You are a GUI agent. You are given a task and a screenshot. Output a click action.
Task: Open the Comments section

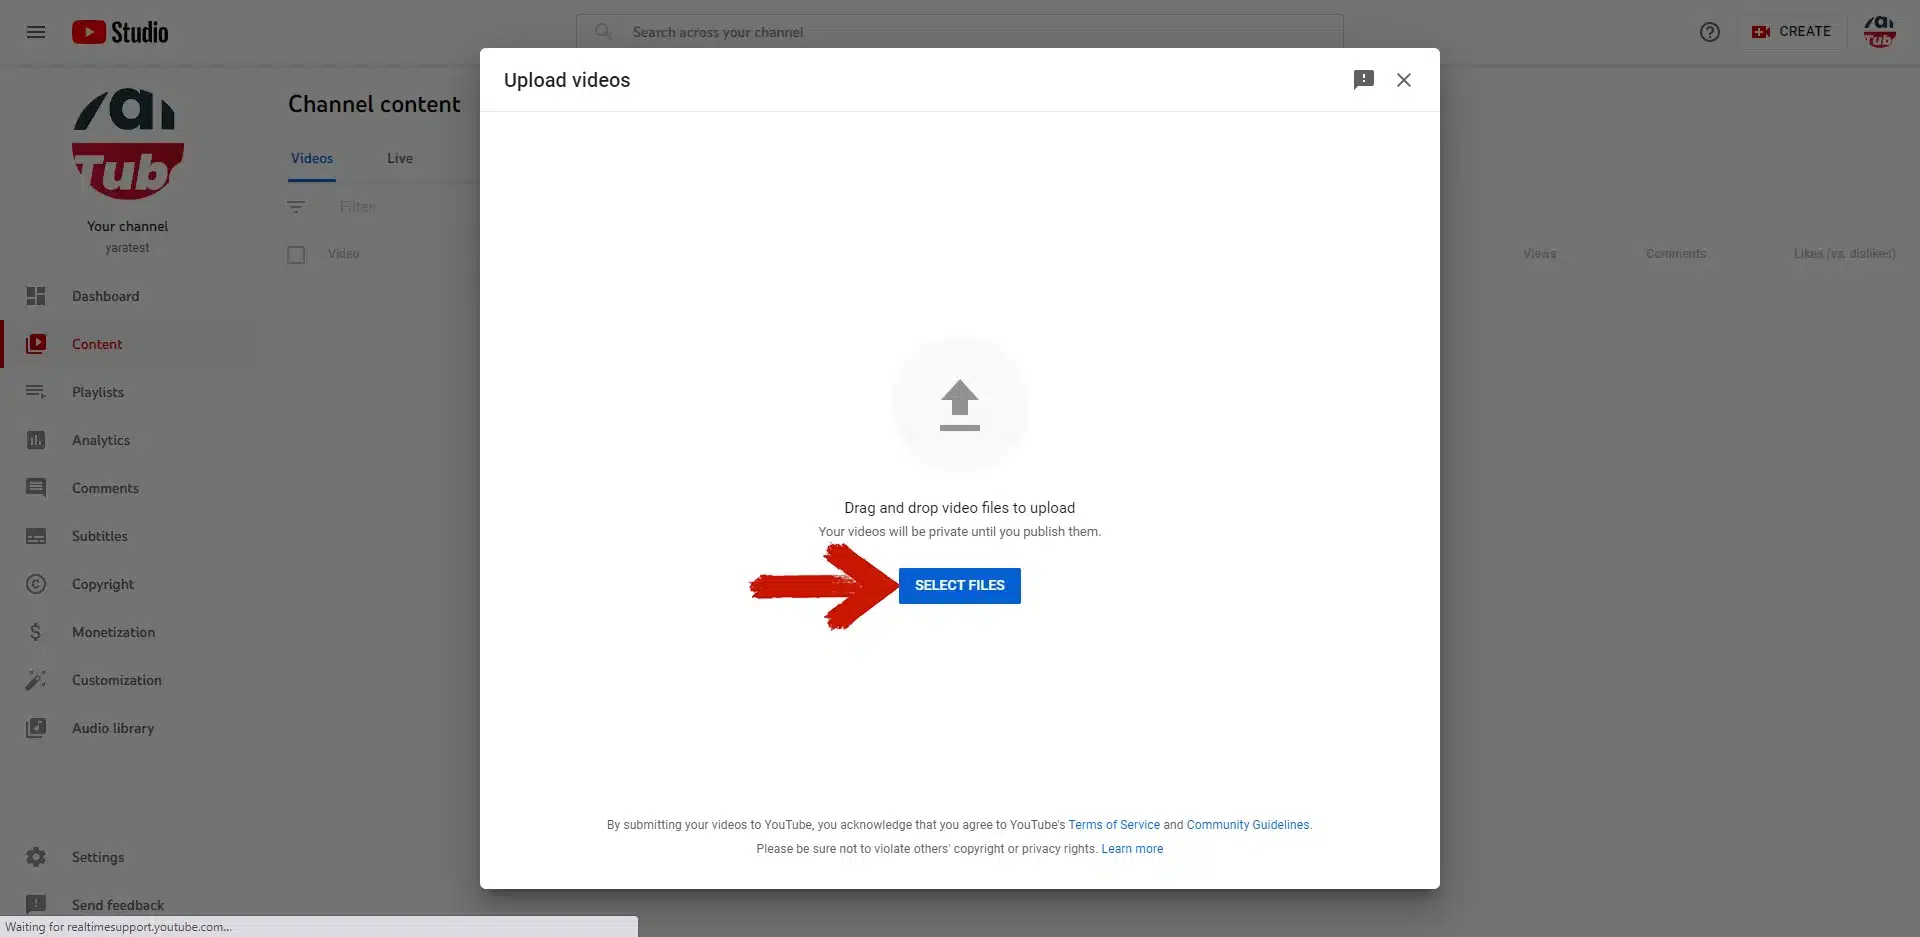(105, 488)
